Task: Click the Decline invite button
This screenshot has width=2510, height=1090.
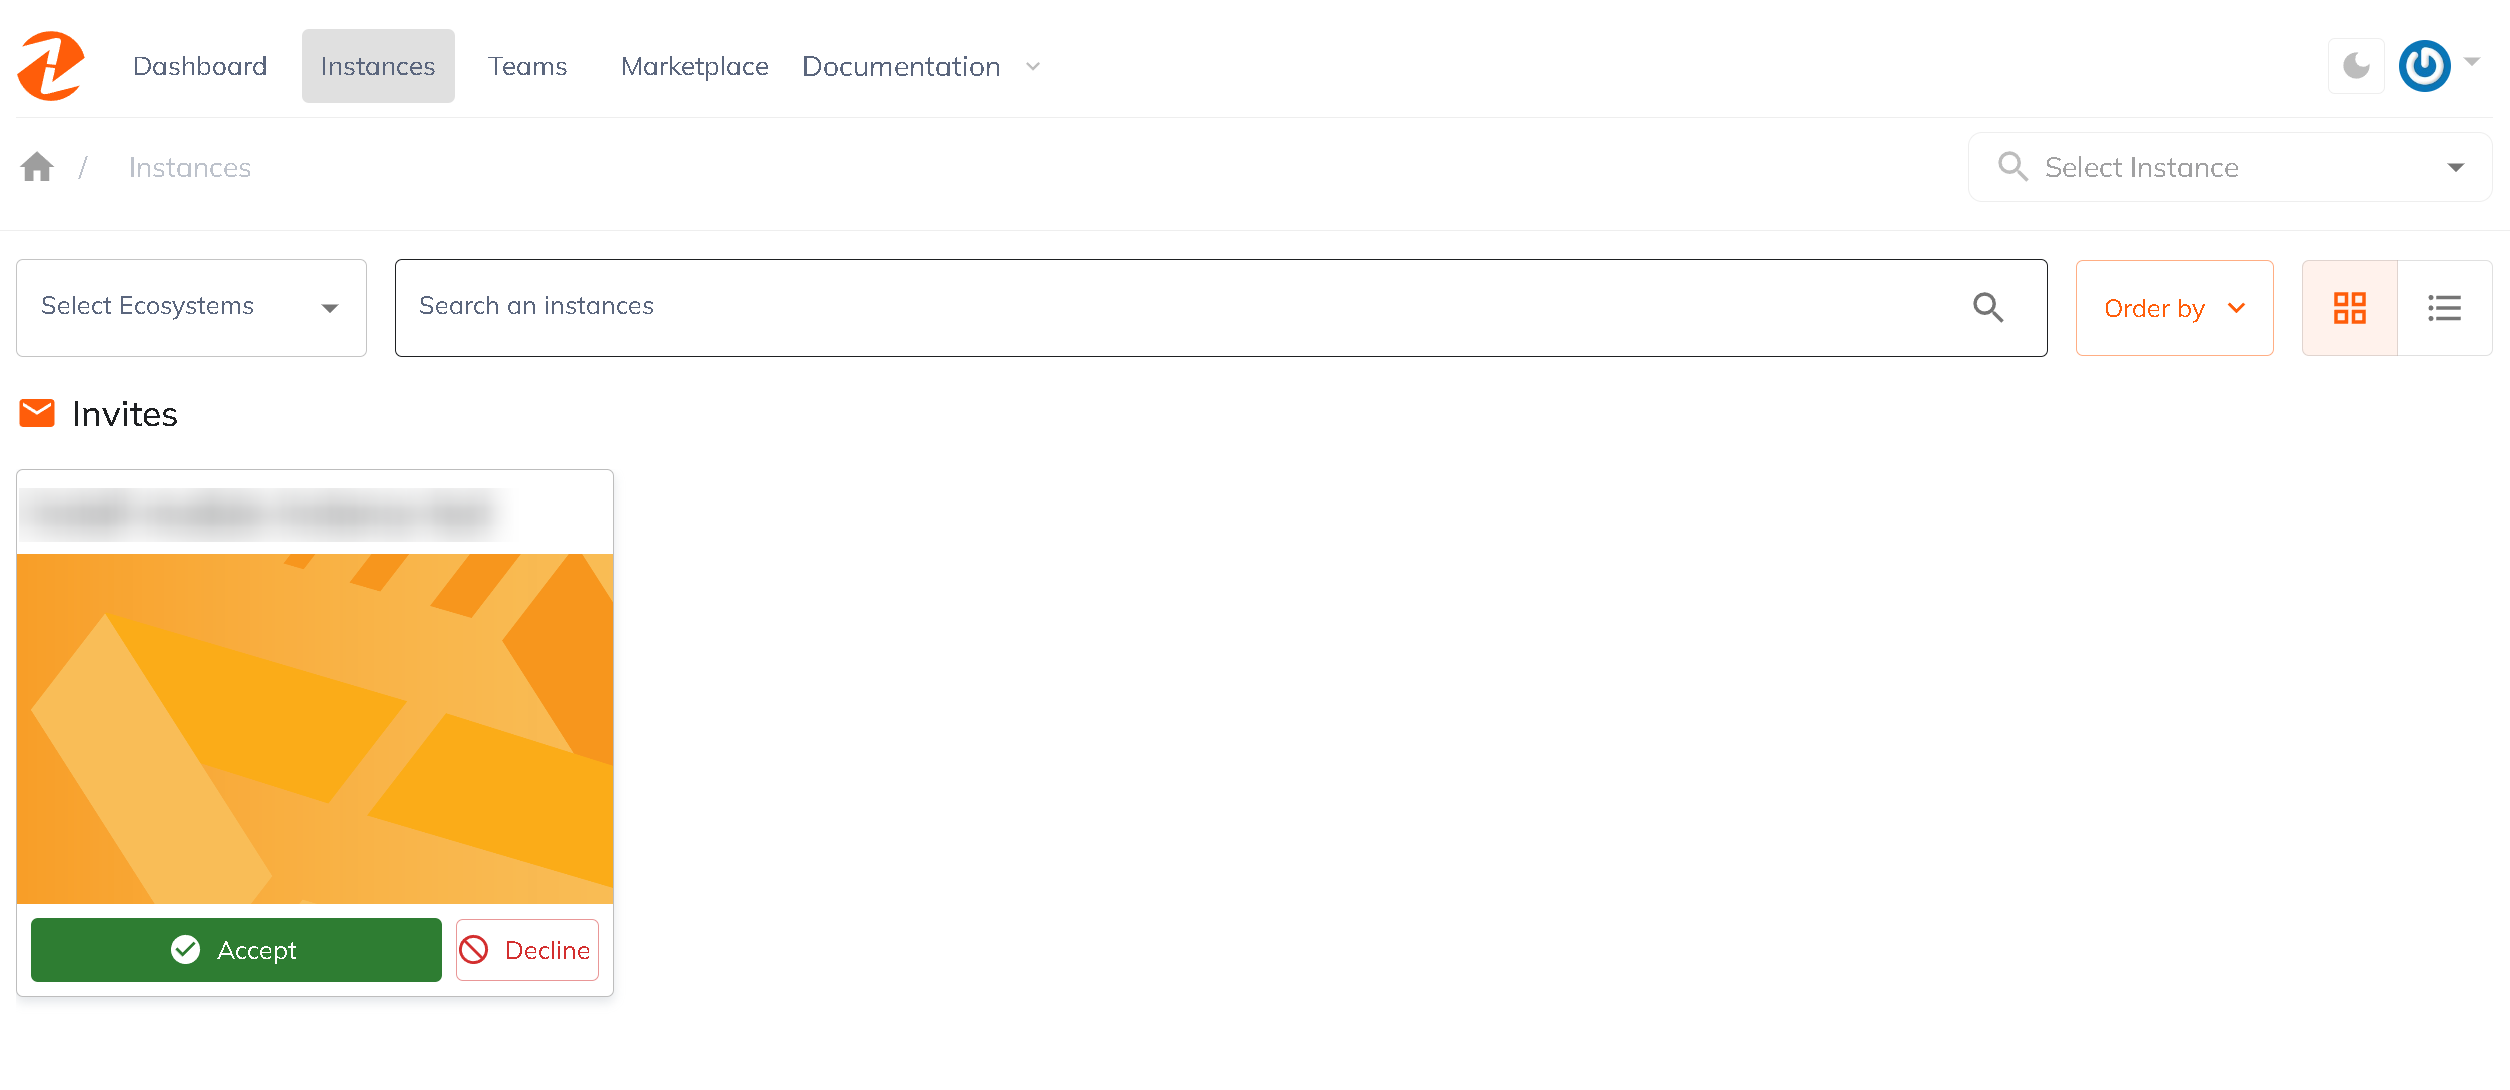Action: (x=525, y=949)
